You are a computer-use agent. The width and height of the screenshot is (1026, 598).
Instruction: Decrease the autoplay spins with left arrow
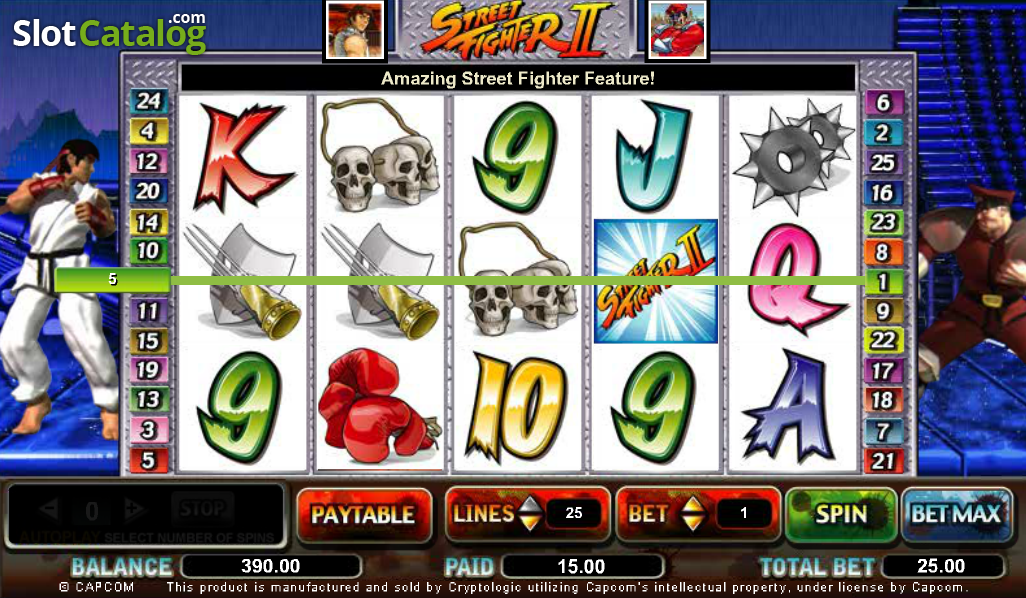[50, 510]
